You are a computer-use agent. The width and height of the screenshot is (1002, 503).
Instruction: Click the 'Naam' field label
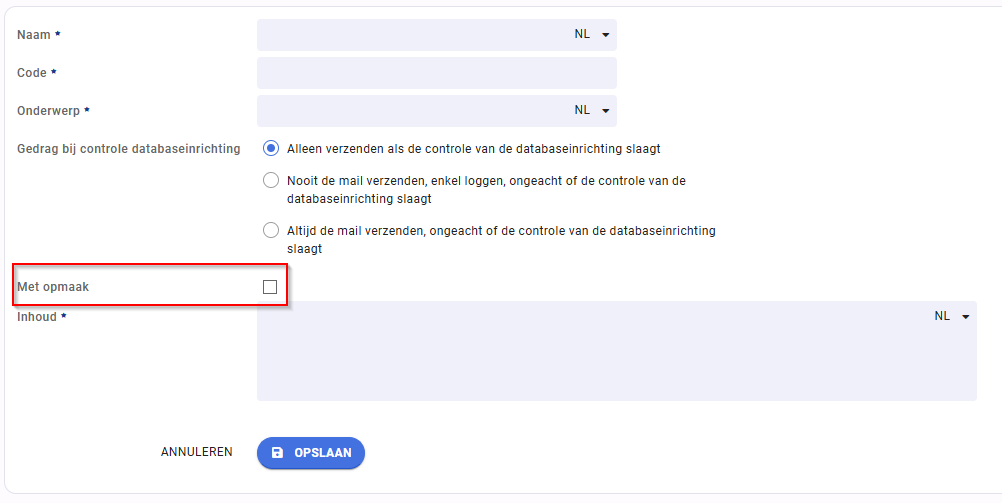tap(34, 35)
